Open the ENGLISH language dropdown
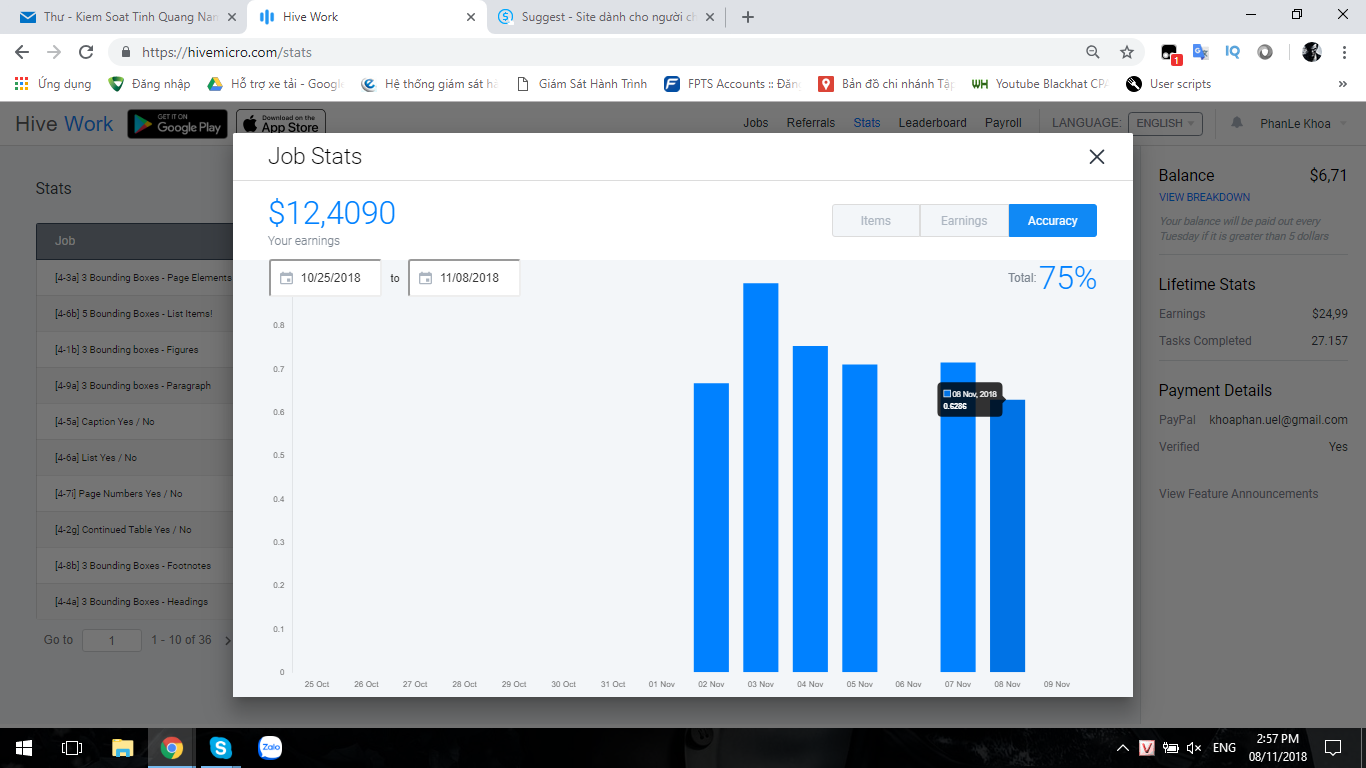1366x768 pixels. [x=1165, y=123]
